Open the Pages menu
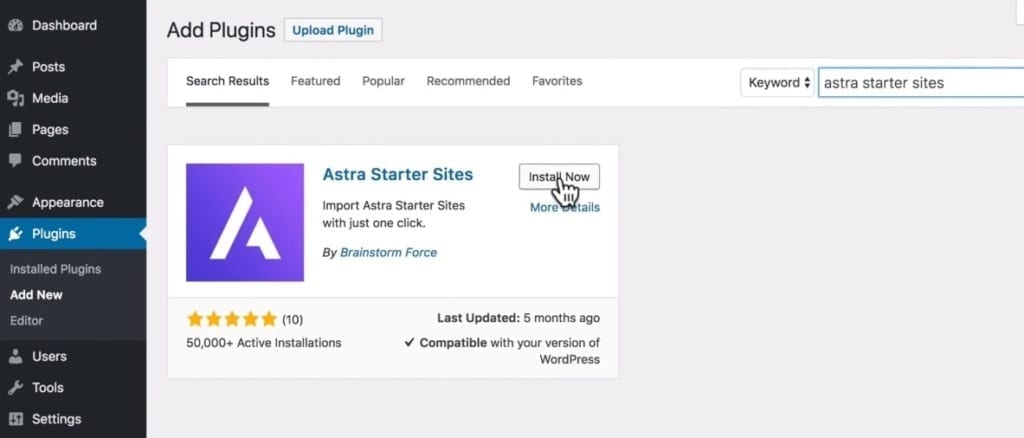The height and width of the screenshot is (438, 1024). pyautogui.click(x=50, y=130)
